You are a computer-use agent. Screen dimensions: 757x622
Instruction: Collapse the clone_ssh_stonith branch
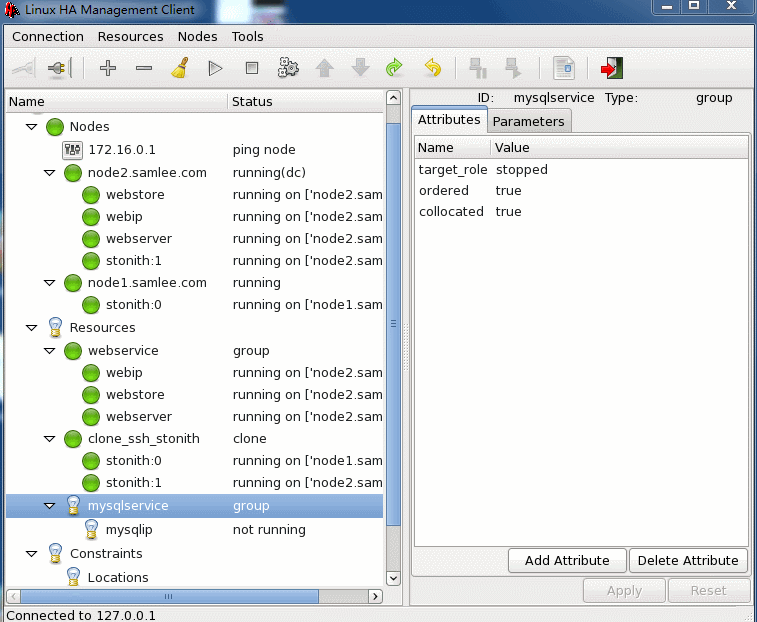[50, 439]
